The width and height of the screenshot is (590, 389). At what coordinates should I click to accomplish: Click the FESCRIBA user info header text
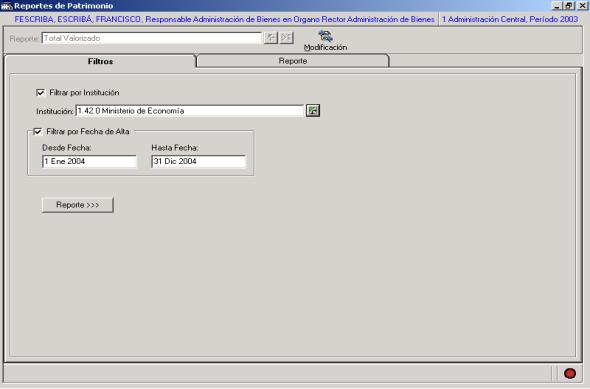click(x=224, y=19)
